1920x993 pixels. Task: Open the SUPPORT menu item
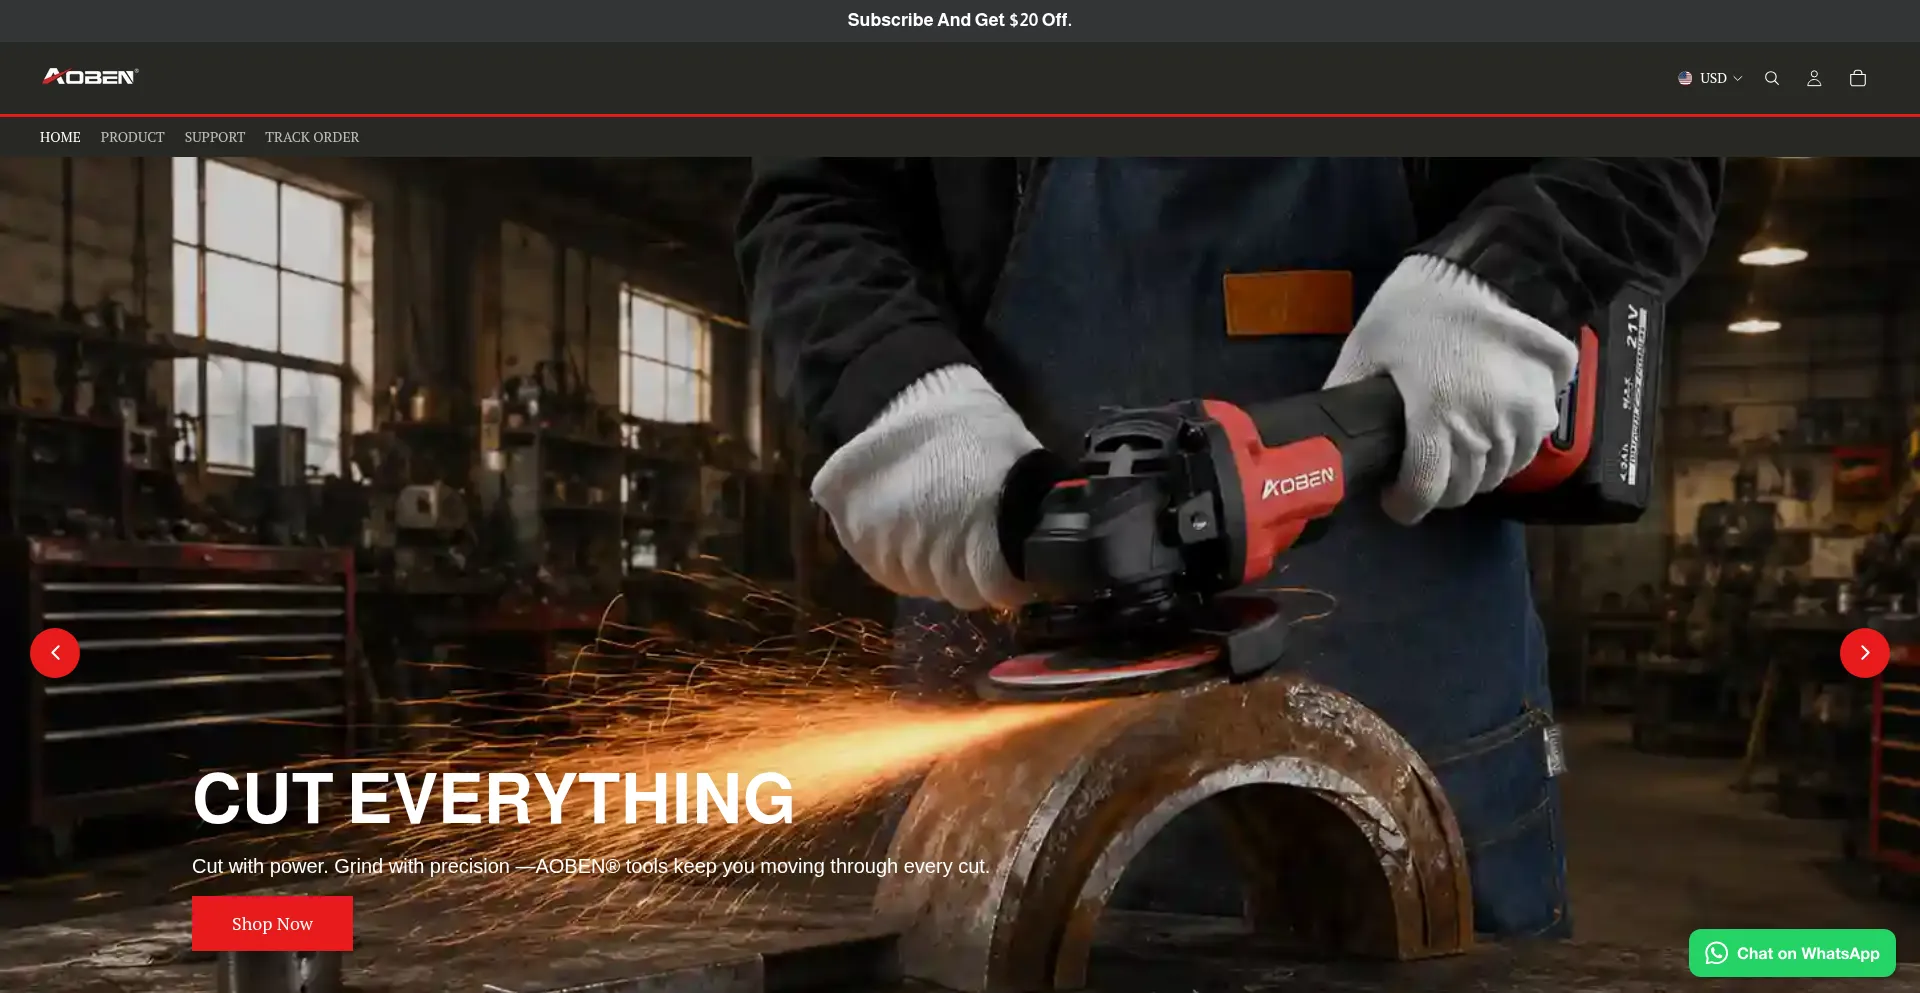pos(214,137)
